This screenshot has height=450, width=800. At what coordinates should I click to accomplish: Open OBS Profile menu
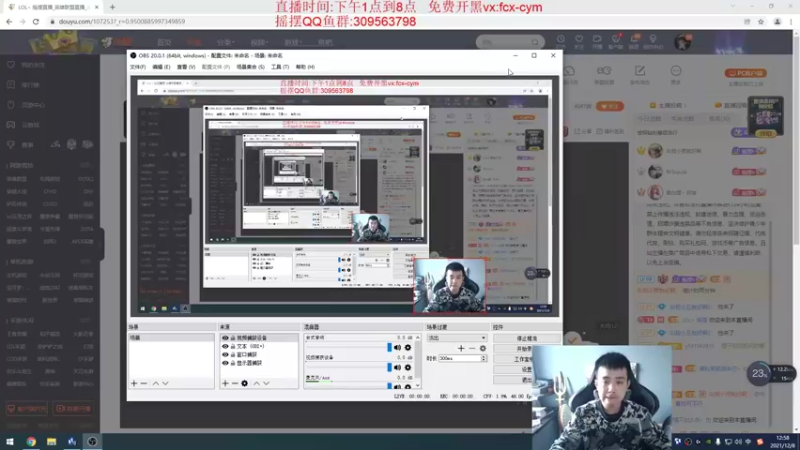216,67
